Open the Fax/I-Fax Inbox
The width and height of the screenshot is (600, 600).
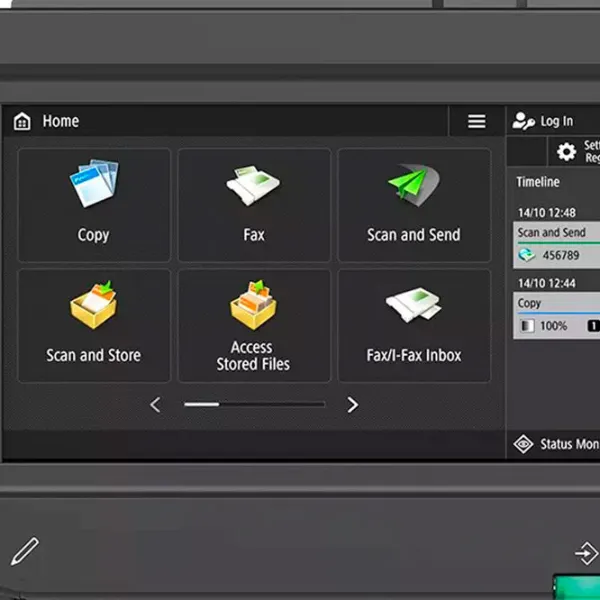[x=414, y=325]
